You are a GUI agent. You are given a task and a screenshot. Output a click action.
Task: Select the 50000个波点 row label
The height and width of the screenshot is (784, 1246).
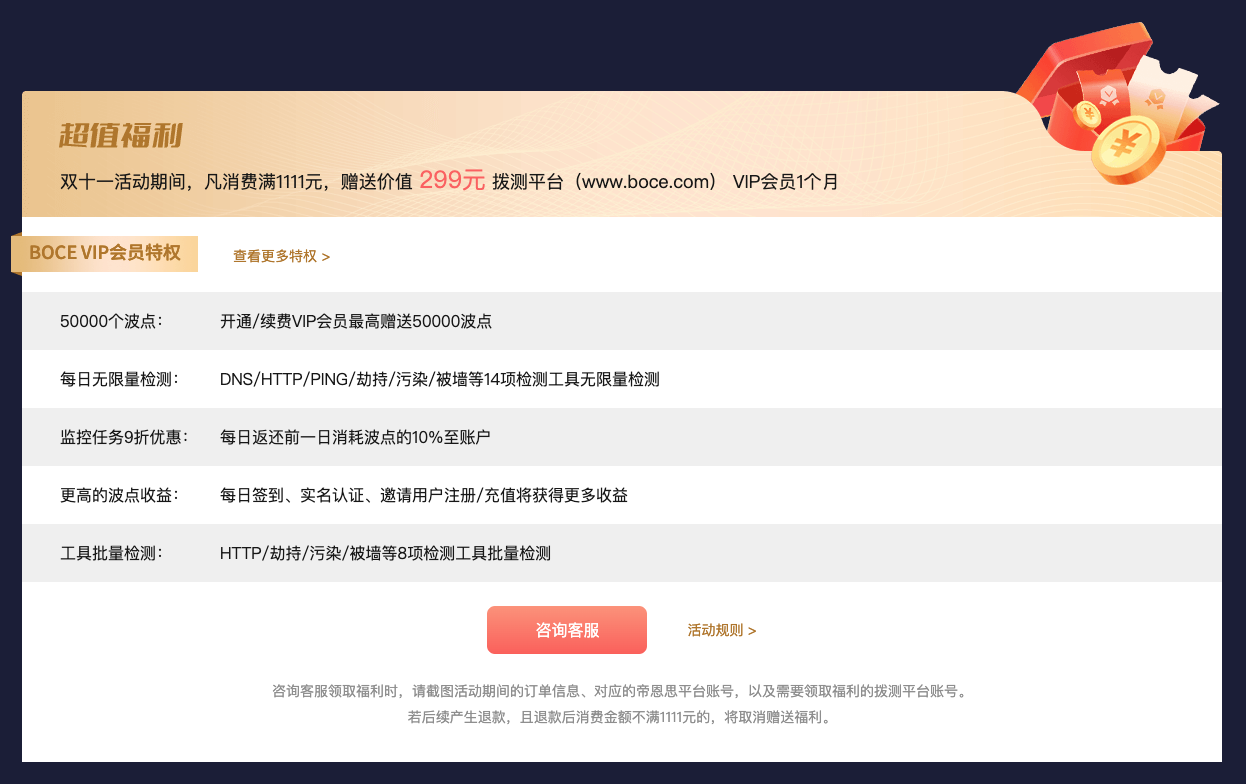pos(111,322)
